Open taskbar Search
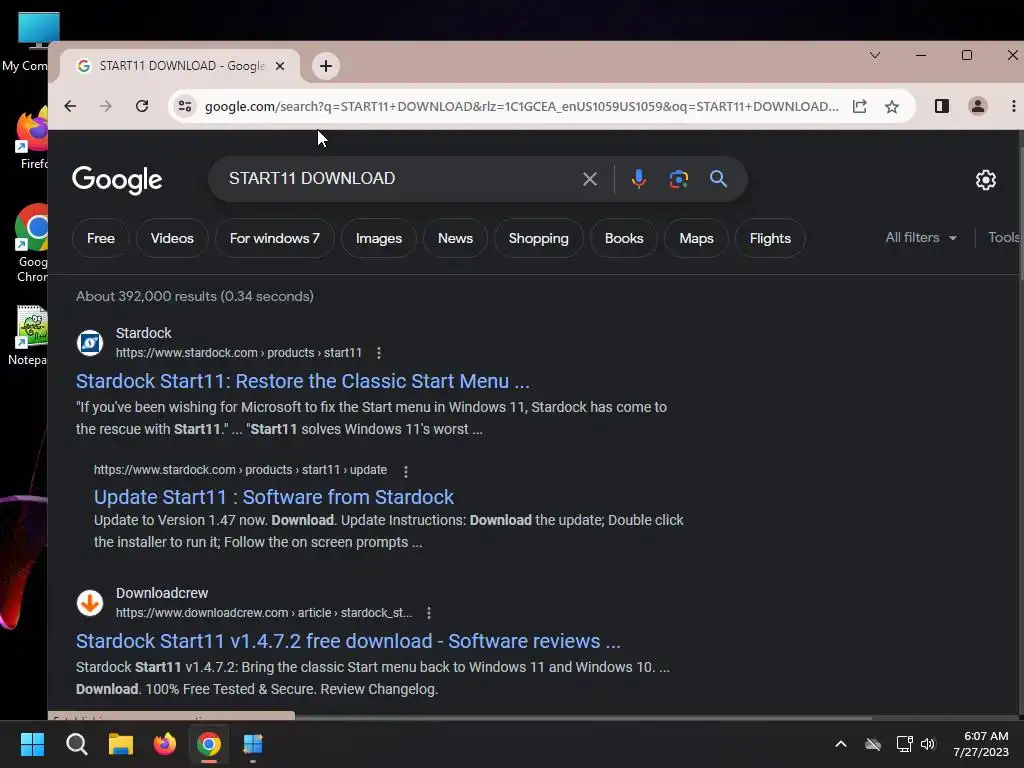Image resolution: width=1024 pixels, height=768 pixels. point(76,744)
